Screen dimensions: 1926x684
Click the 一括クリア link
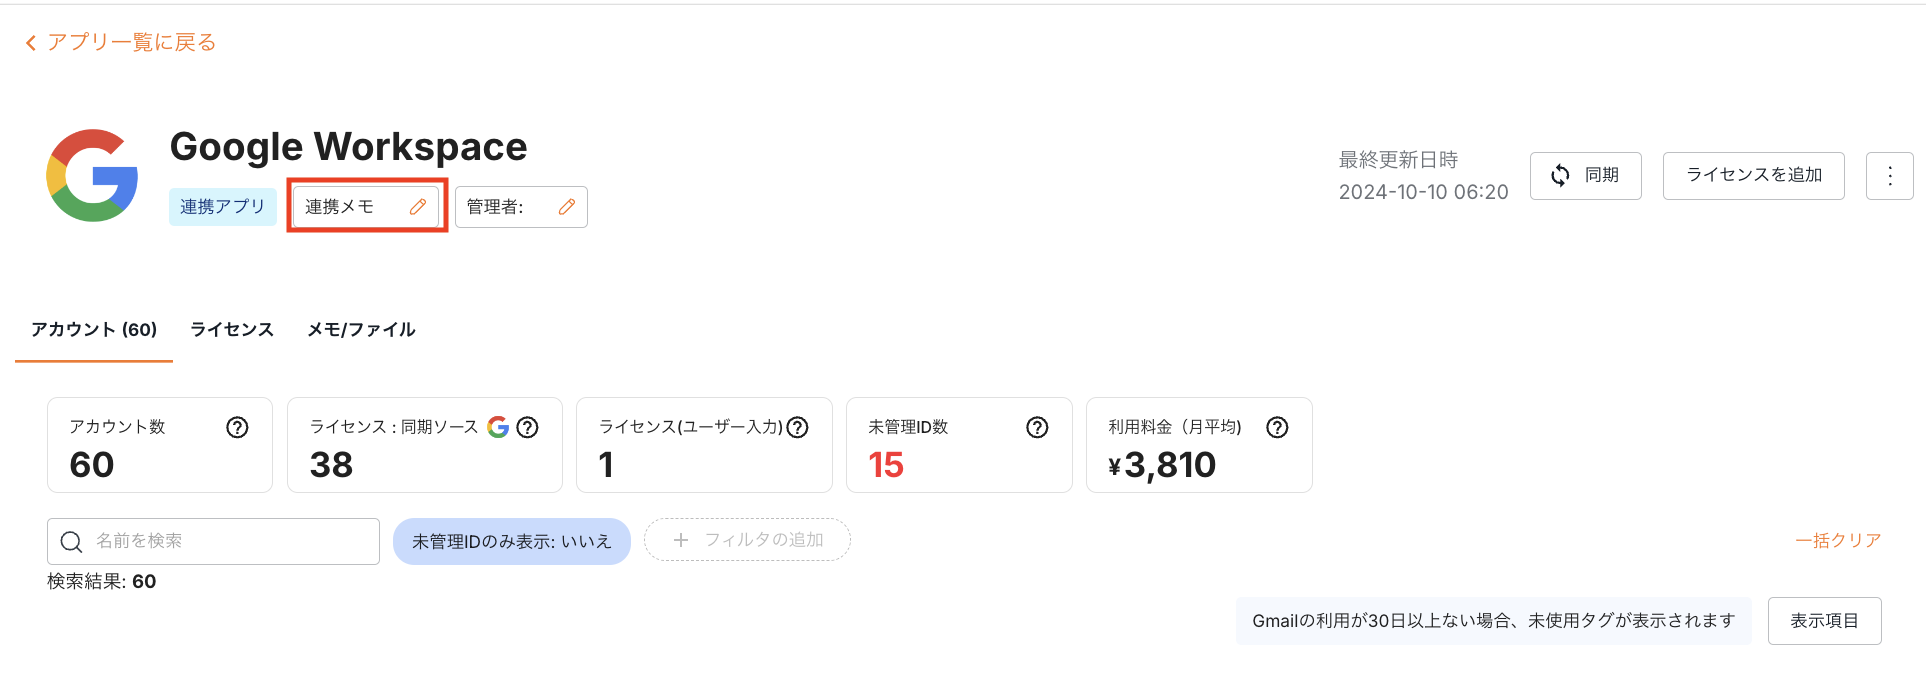pyautogui.click(x=1838, y=541)
